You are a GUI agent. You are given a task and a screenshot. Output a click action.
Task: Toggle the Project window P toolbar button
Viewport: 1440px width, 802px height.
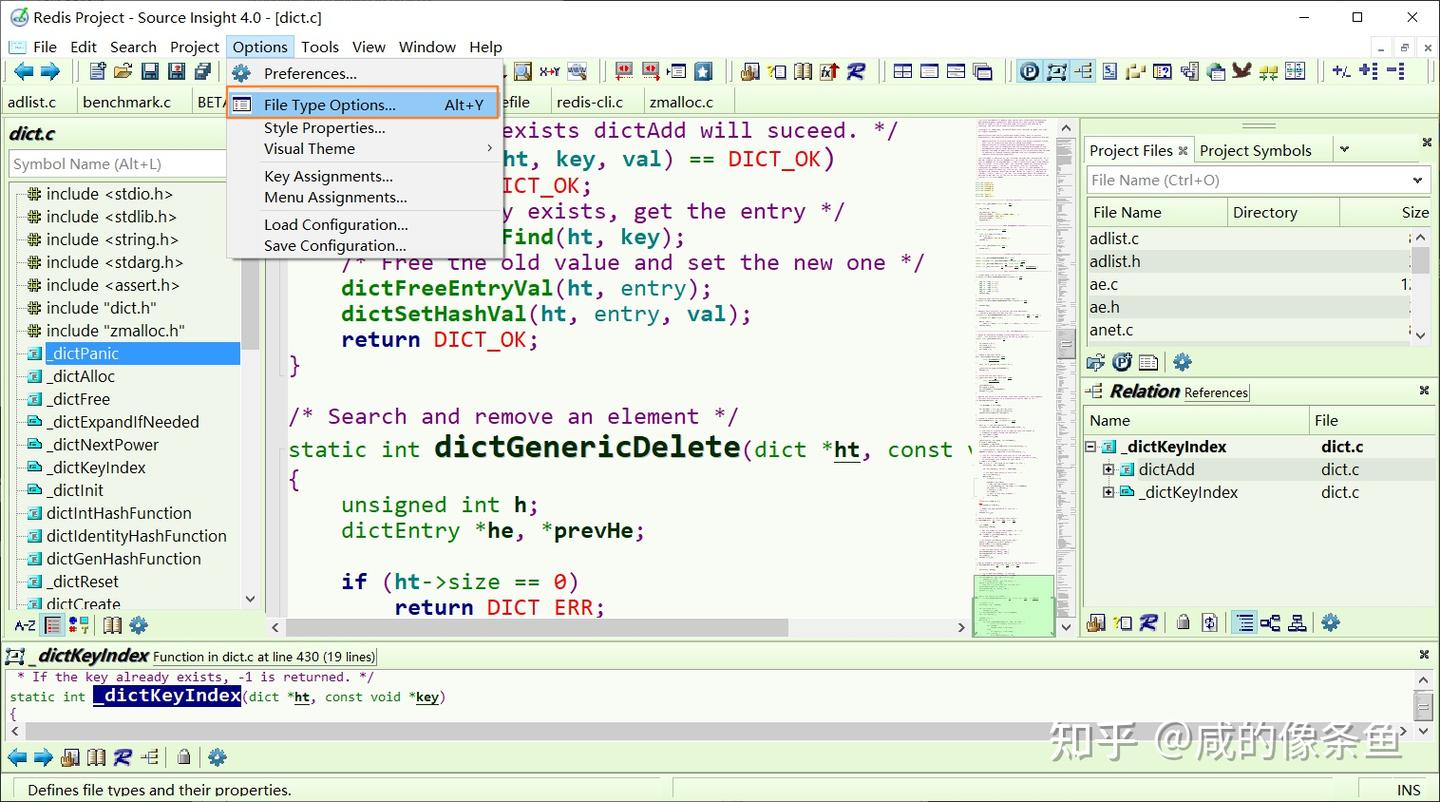[x=1029, y=71]
